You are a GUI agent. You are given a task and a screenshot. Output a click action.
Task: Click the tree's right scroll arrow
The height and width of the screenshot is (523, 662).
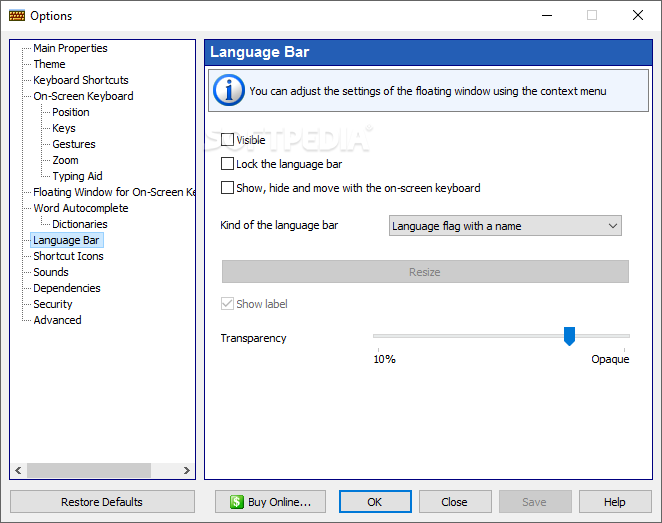[187, 470]
